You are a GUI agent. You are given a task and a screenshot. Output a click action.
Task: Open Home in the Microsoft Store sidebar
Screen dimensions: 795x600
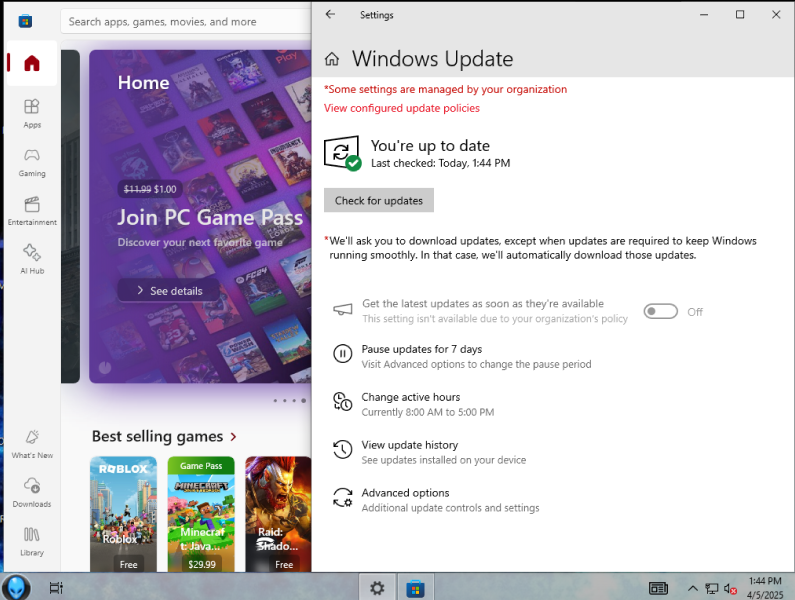point(31,63)
